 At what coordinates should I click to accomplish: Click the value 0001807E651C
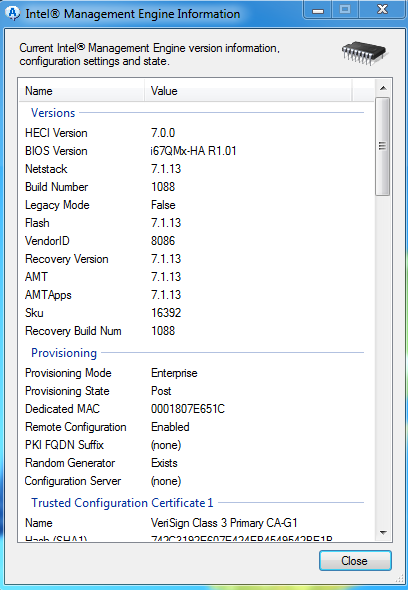188,409
